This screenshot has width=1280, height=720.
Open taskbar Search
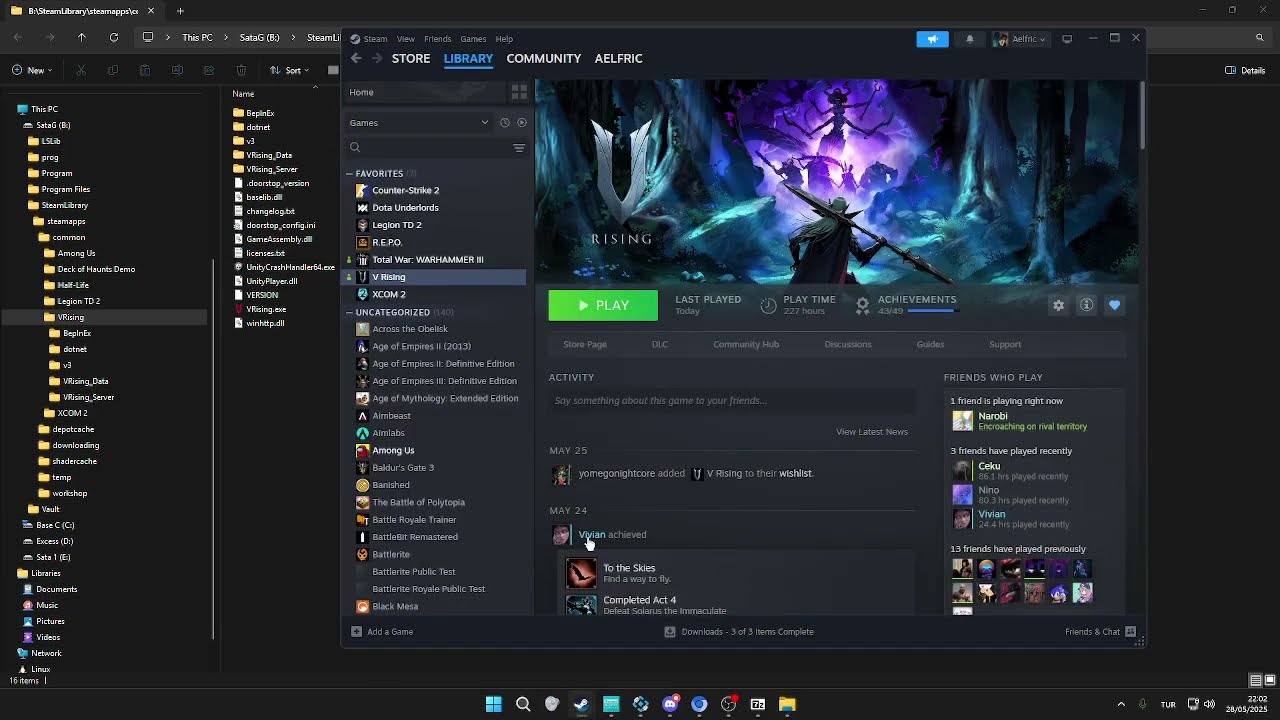(522, 704)
